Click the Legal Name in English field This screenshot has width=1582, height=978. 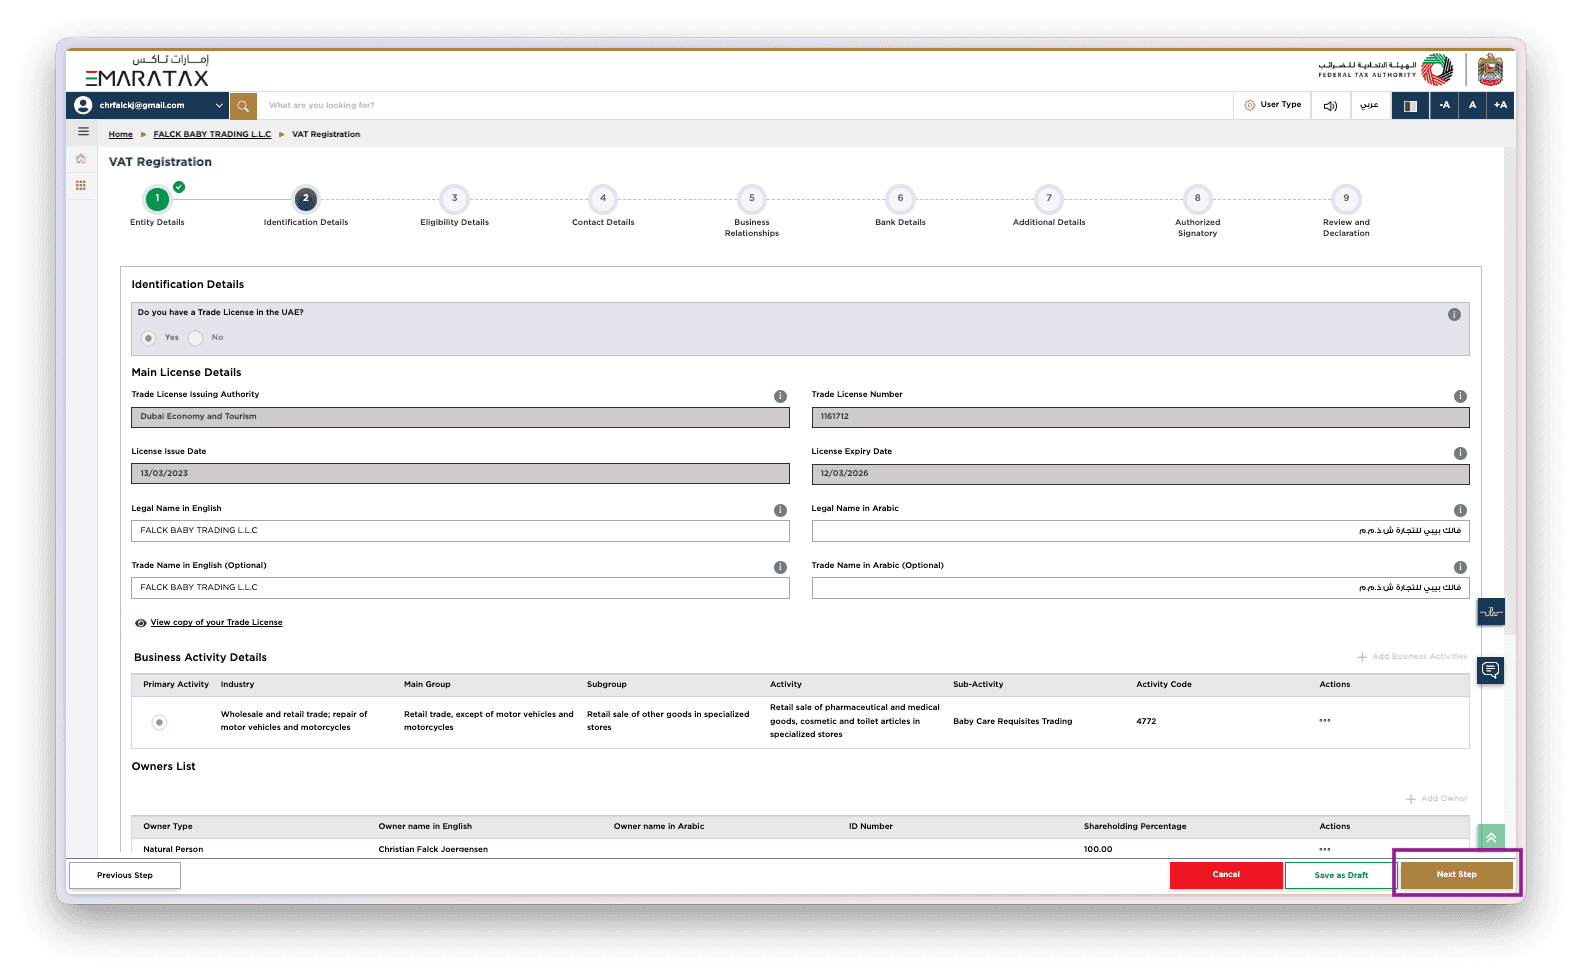(460, 531)
